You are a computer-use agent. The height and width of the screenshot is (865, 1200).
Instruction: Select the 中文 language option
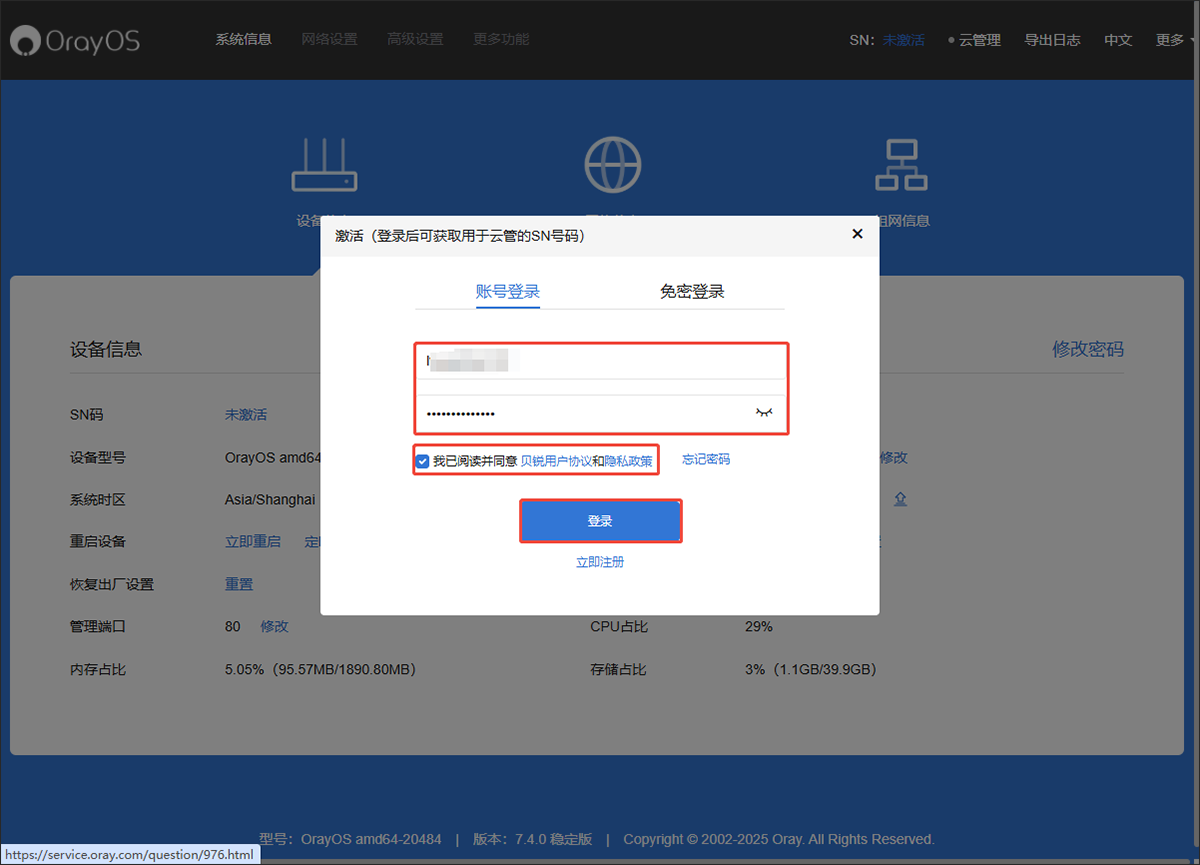1118,40
